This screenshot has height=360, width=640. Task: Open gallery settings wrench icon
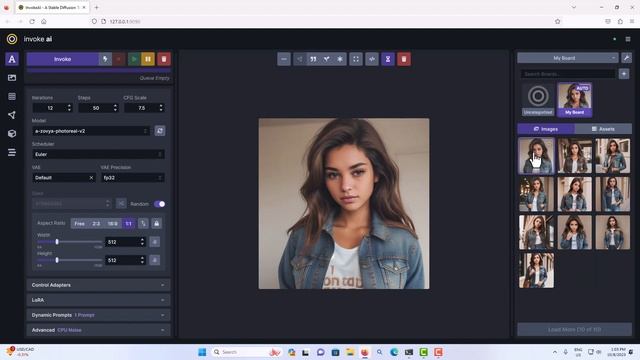[627, 58]
